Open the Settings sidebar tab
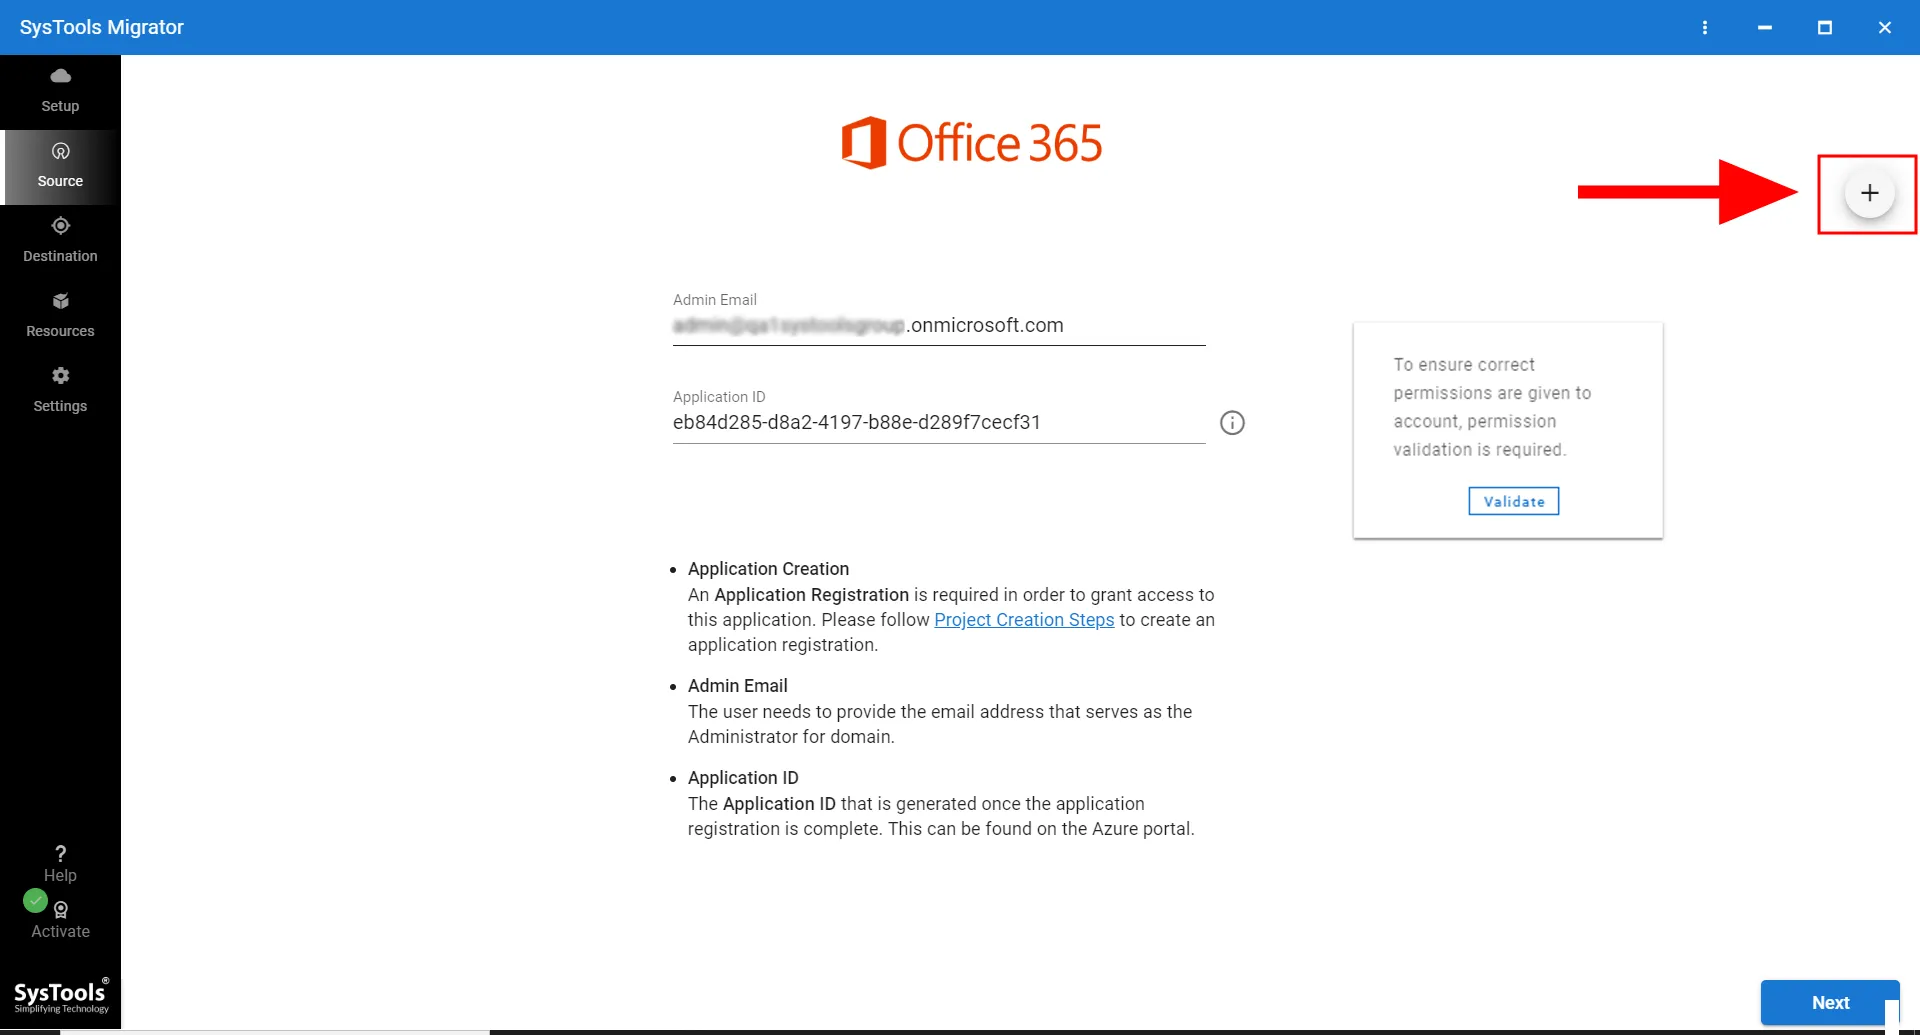This screenshot has height=1035, width=1920. (60, 391)
